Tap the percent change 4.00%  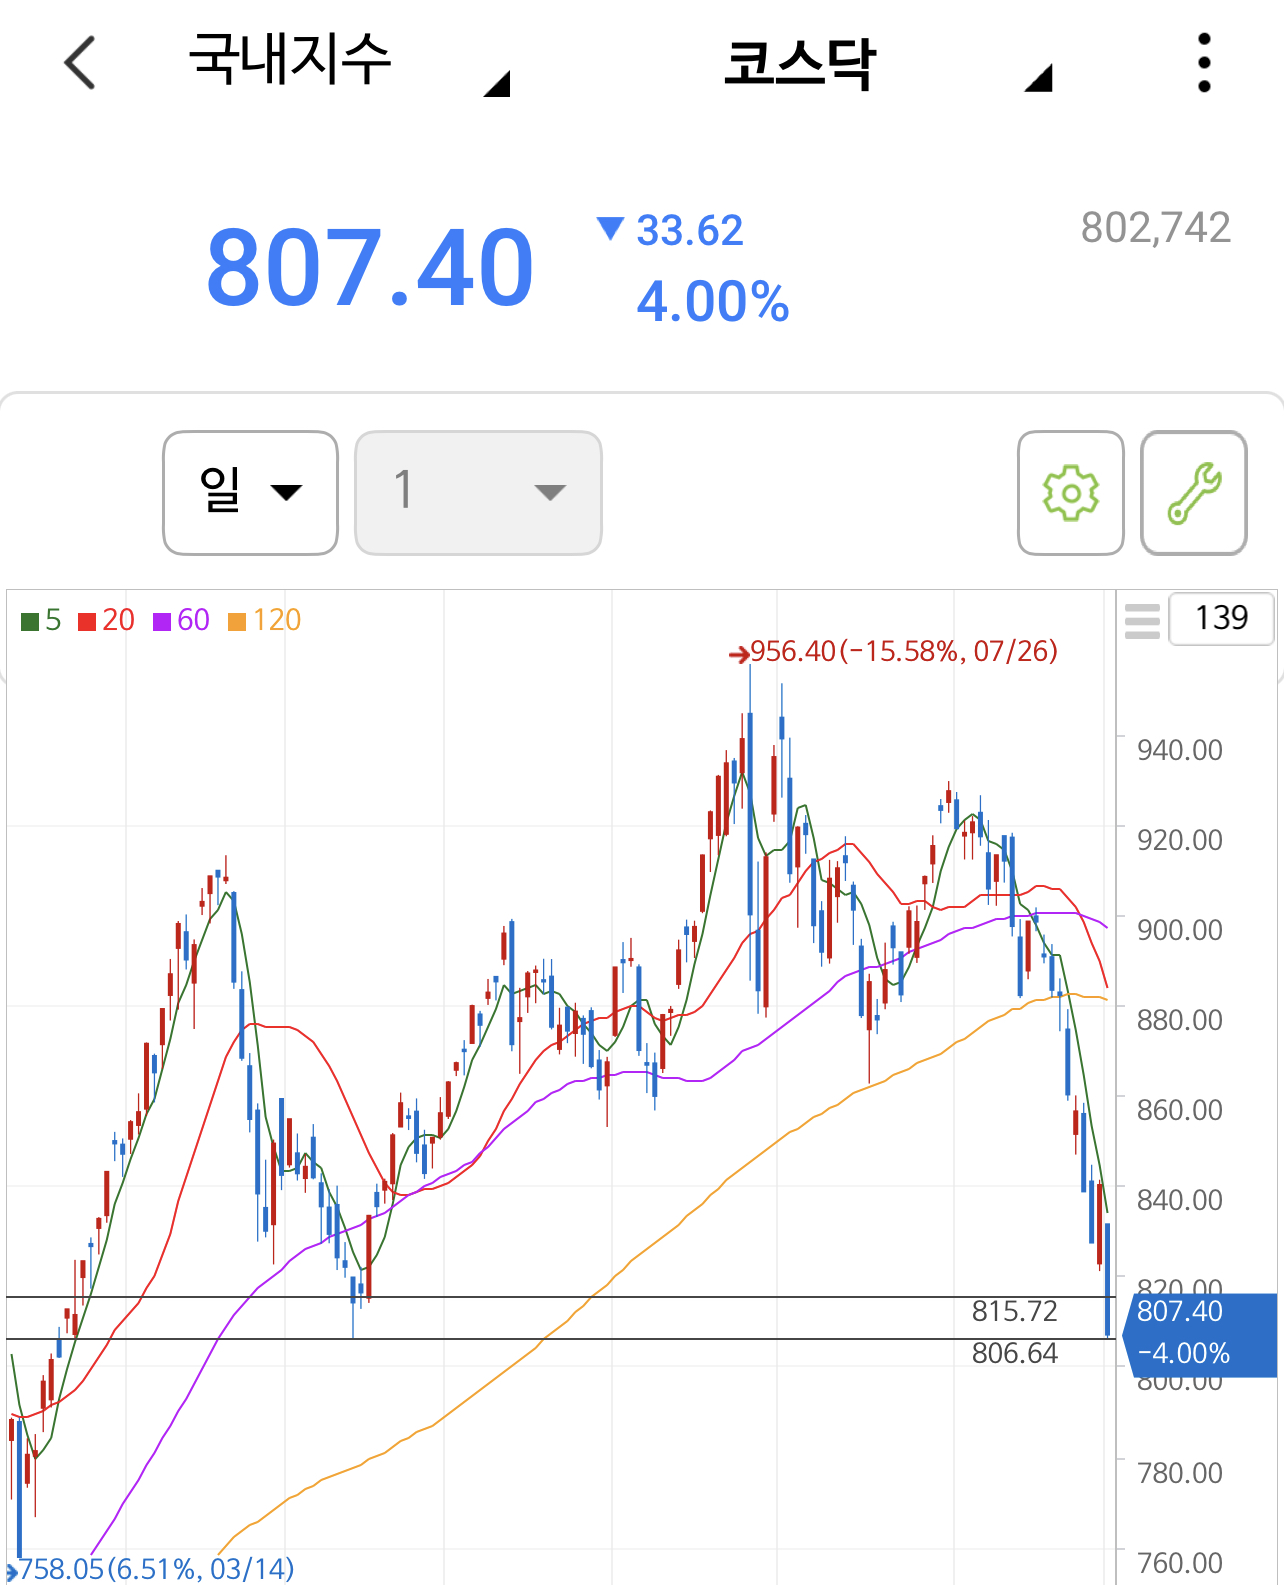point(713,301)
